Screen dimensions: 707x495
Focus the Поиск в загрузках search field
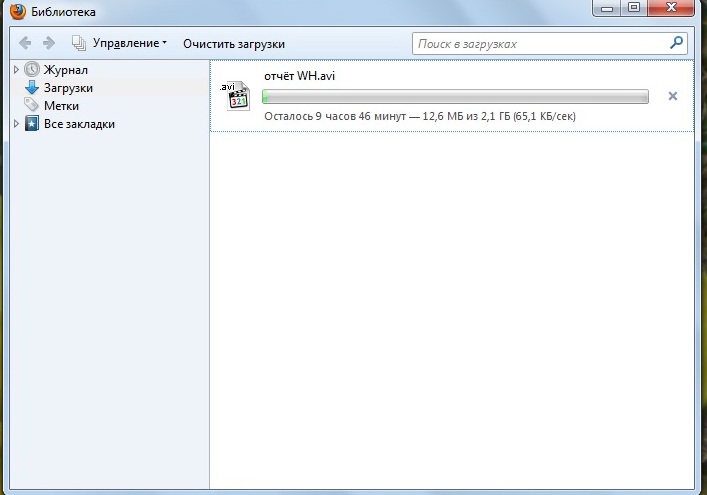[x=550, y=44]
